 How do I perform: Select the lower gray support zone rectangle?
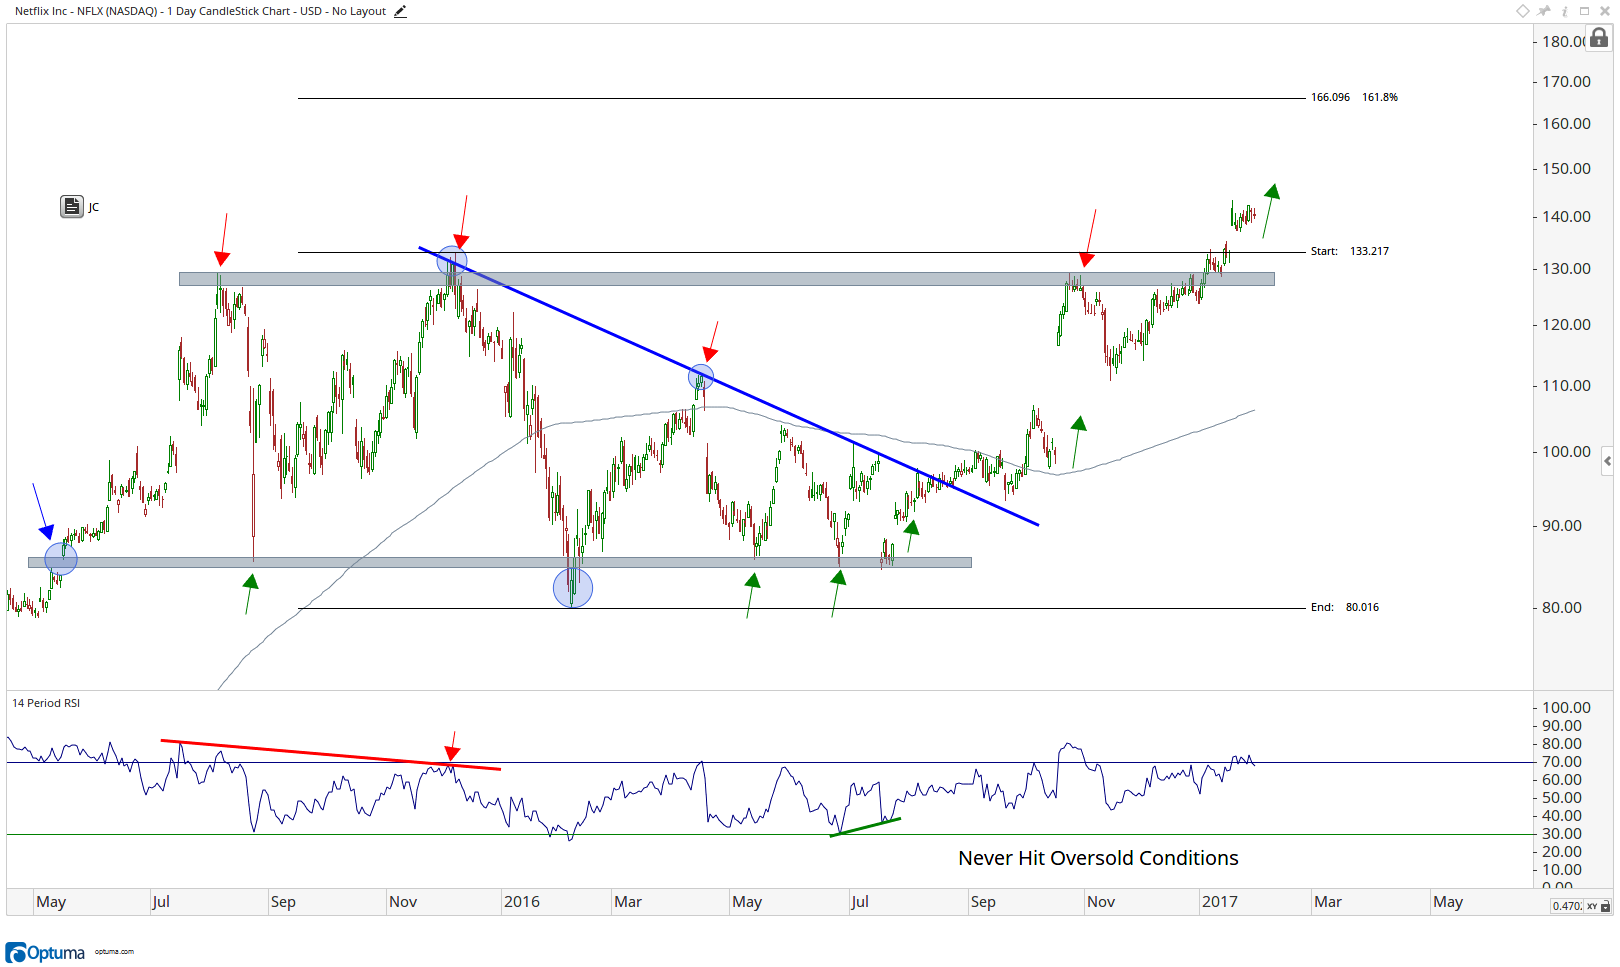click(x=500, y=562)
